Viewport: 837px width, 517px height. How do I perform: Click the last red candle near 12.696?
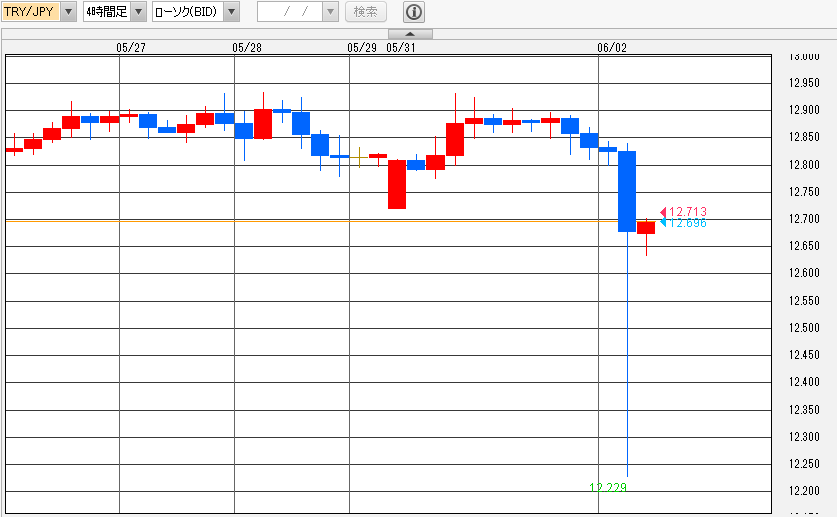646,228
